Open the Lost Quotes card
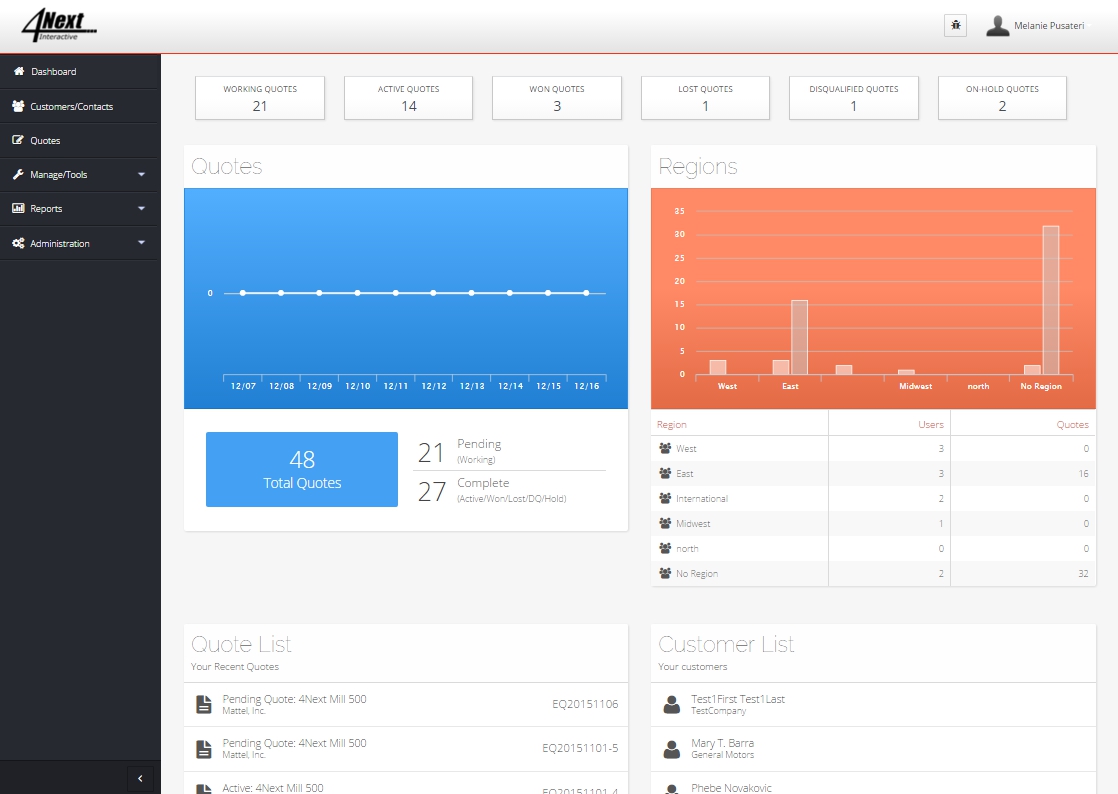Screen dimensions: 1118x794 705,98
